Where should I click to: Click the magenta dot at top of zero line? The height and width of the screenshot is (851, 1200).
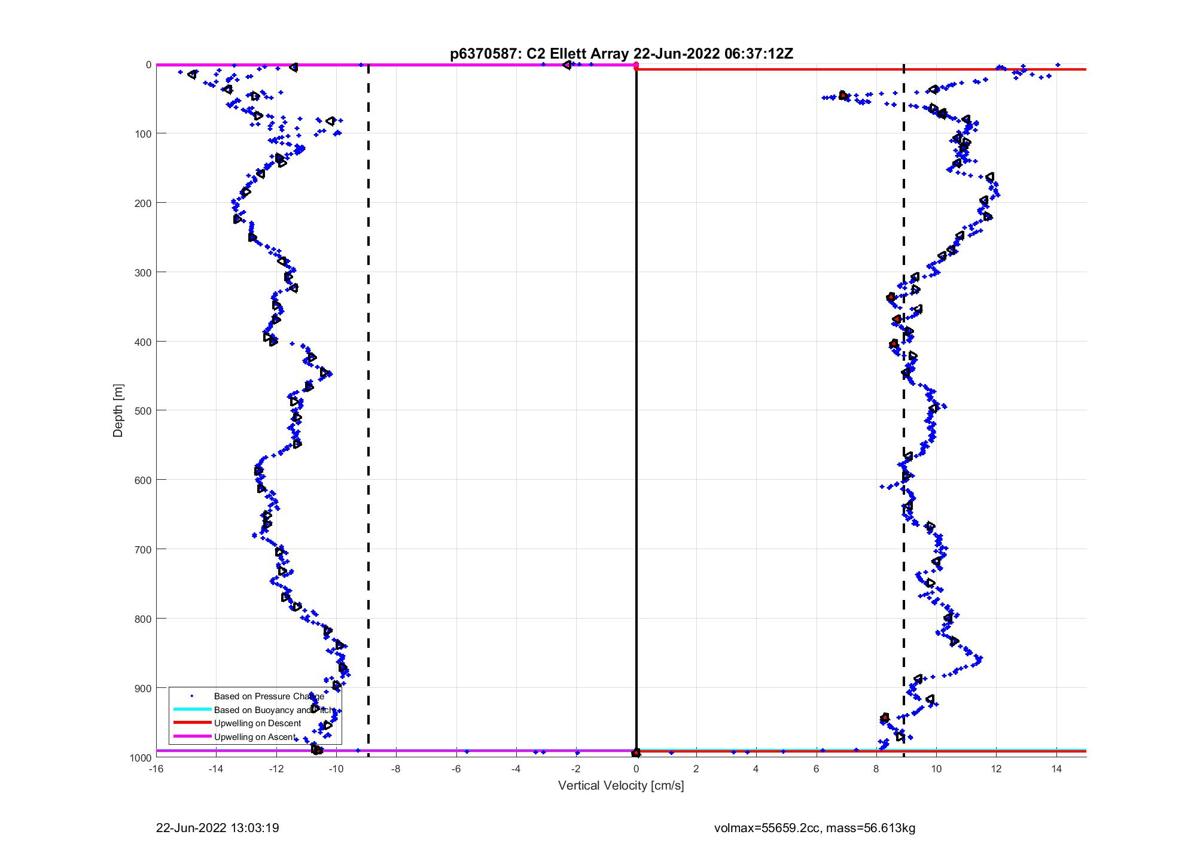[636, 65]
